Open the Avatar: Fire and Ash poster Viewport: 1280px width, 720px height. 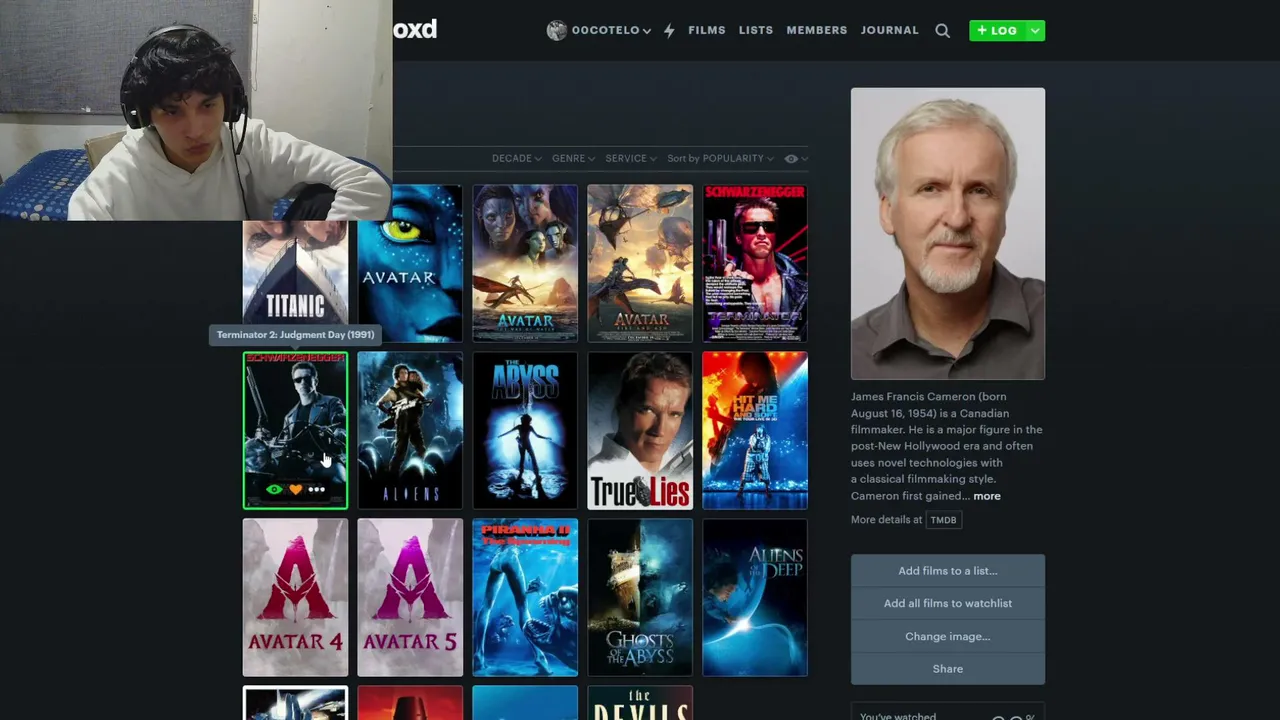pos(640,264)
